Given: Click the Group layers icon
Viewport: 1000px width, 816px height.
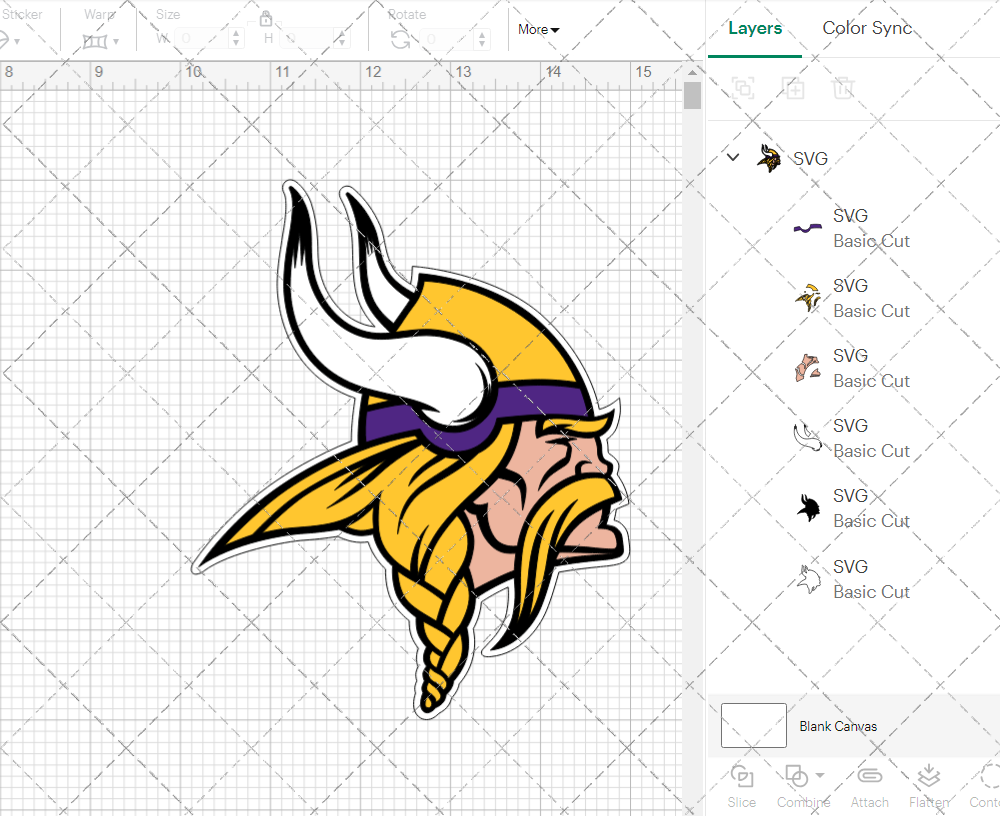Looking at the screenshot, I should tap(743, 89).
